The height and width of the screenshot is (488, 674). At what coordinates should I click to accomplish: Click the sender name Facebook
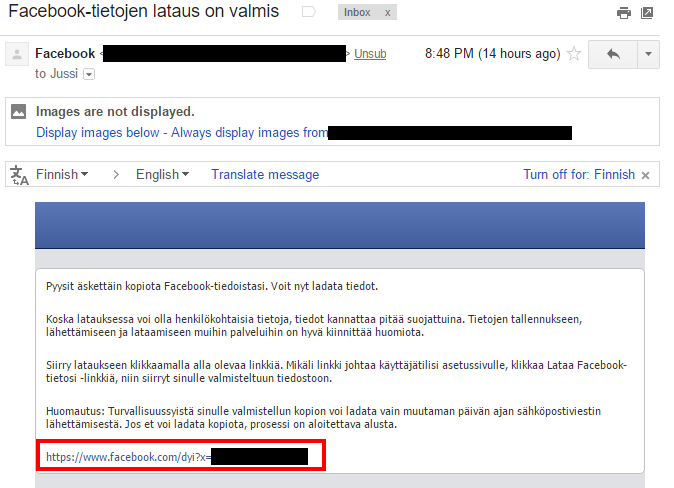65,54
